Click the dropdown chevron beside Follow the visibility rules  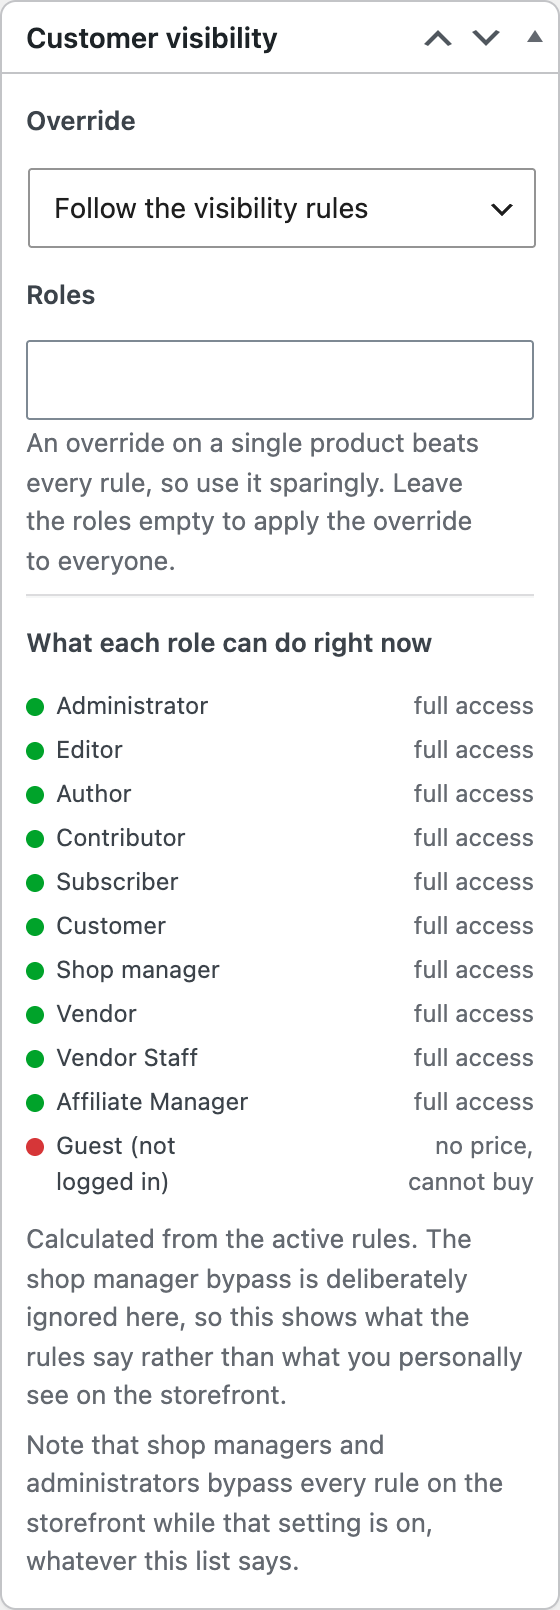click(502, 209)
